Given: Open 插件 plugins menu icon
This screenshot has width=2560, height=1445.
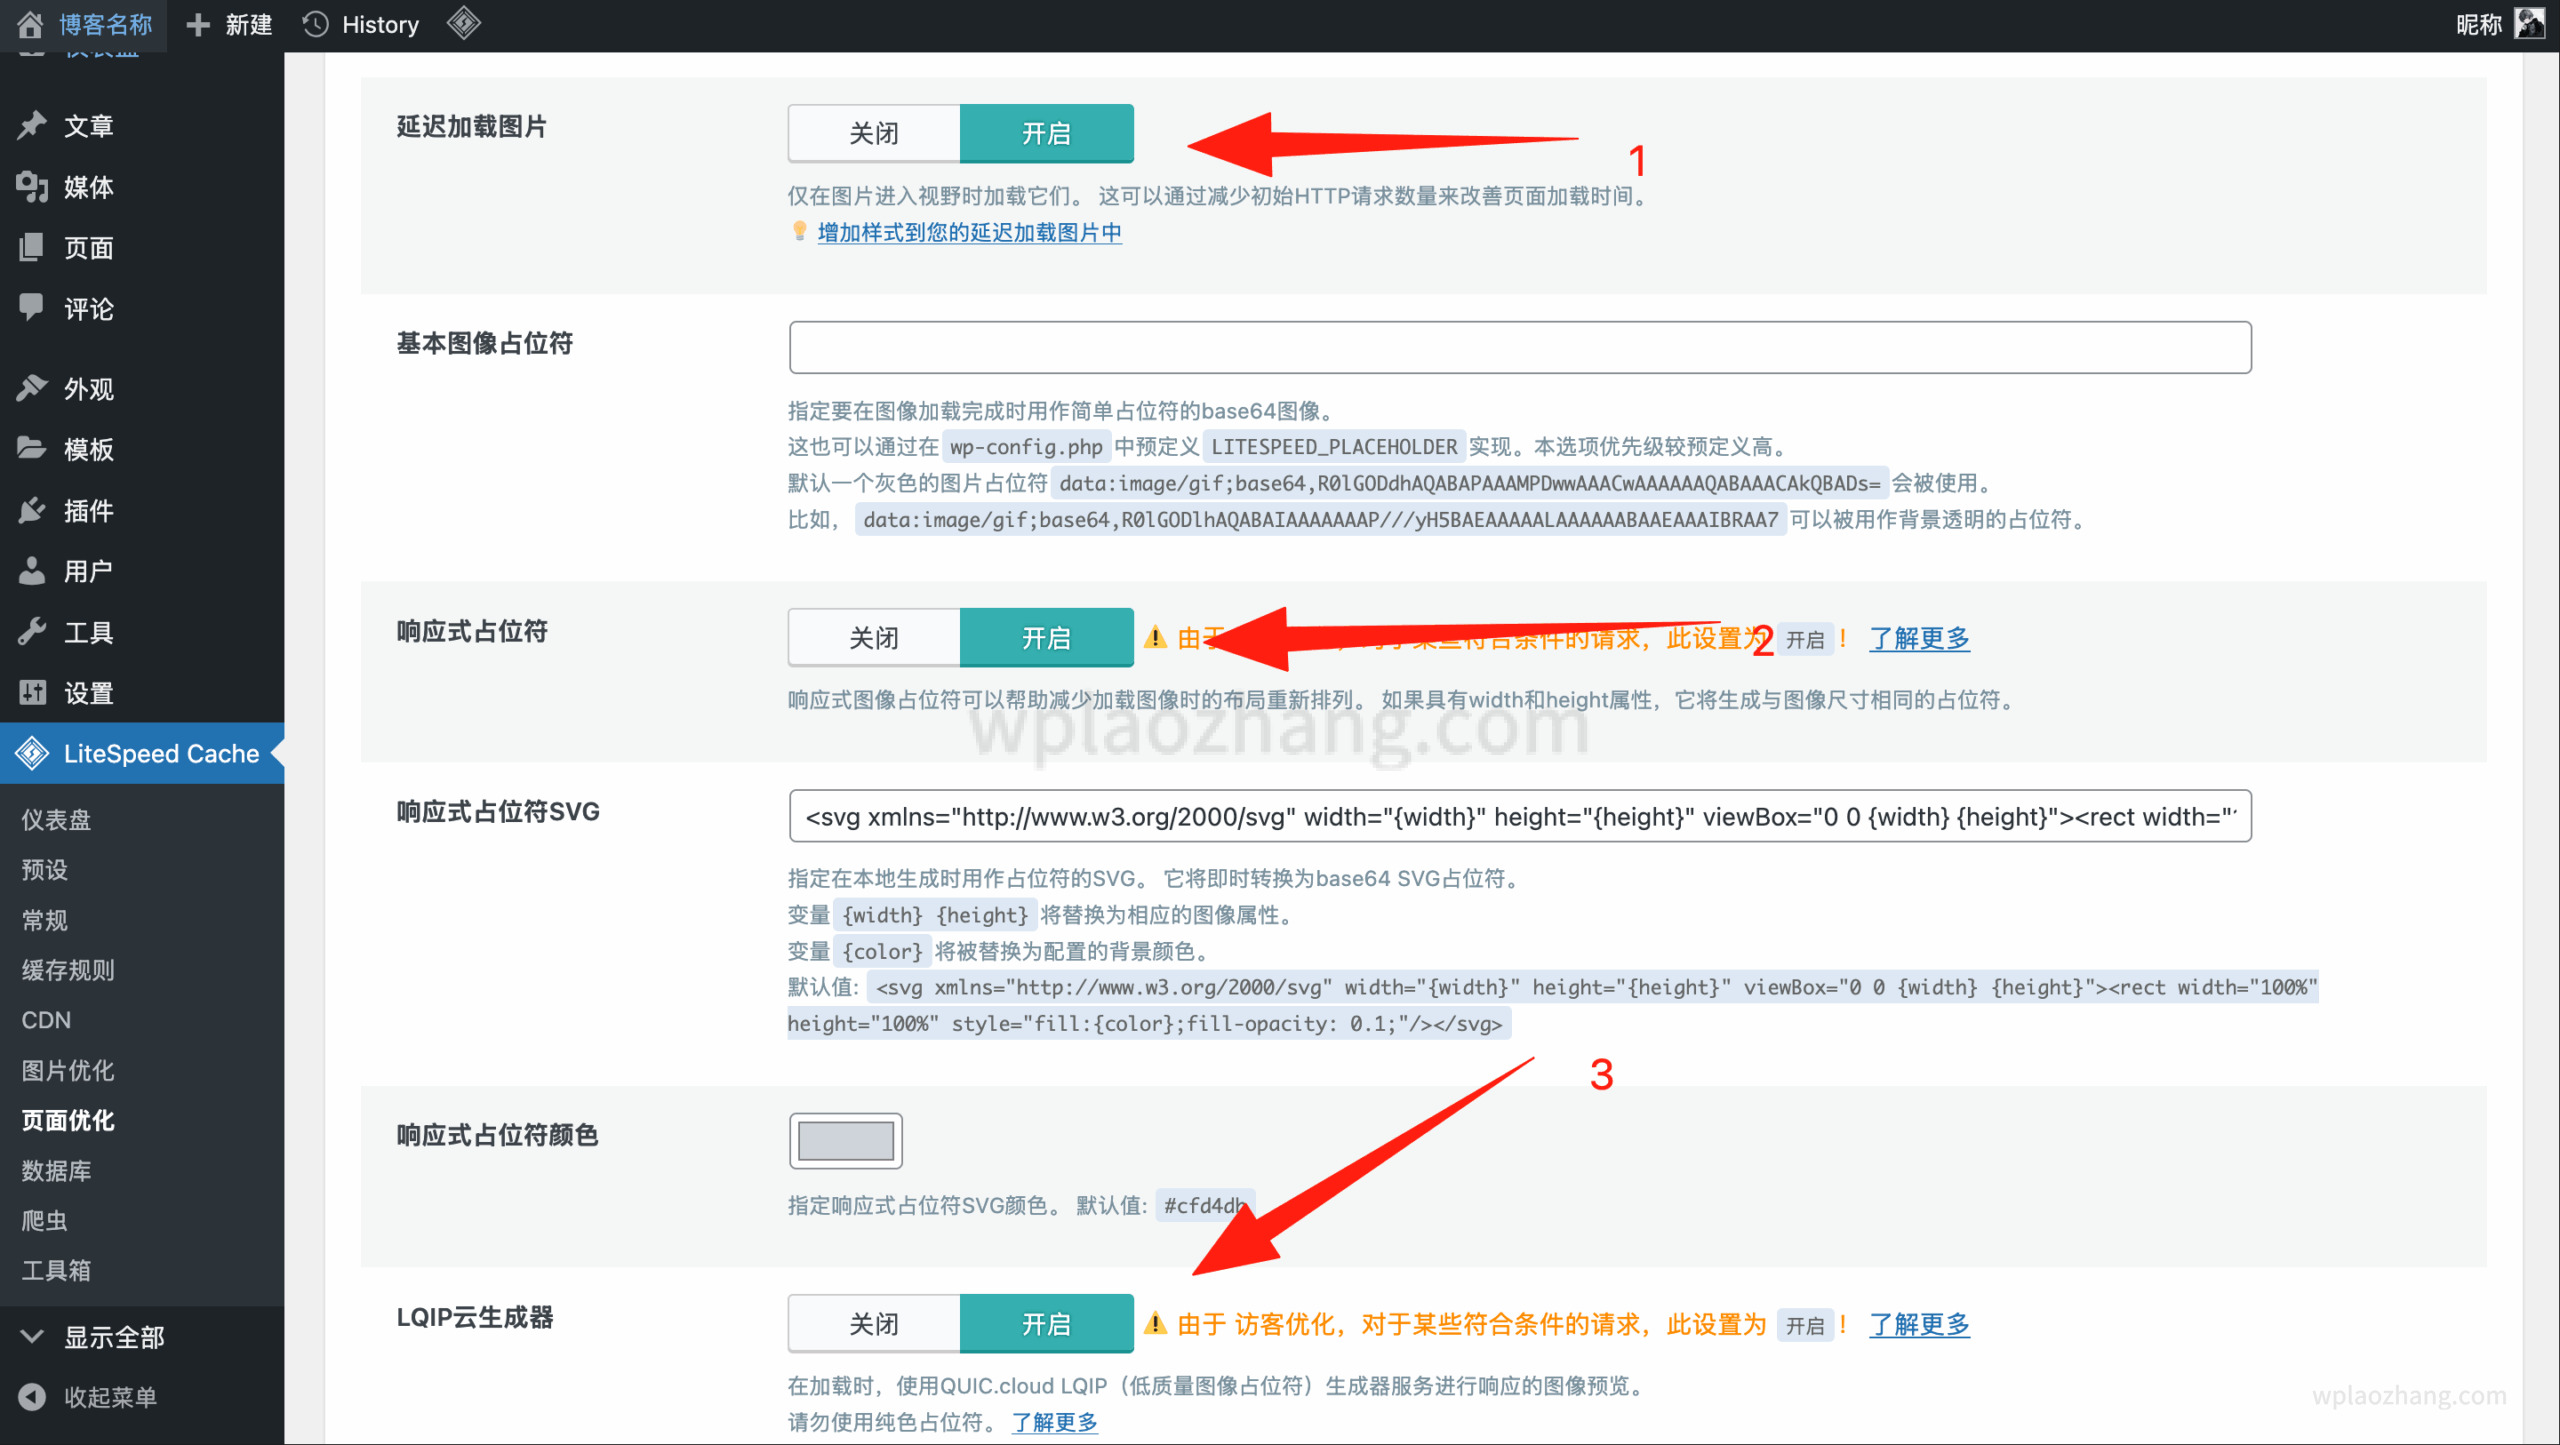Looking at the screenshot, I should (x=32, y=511).
